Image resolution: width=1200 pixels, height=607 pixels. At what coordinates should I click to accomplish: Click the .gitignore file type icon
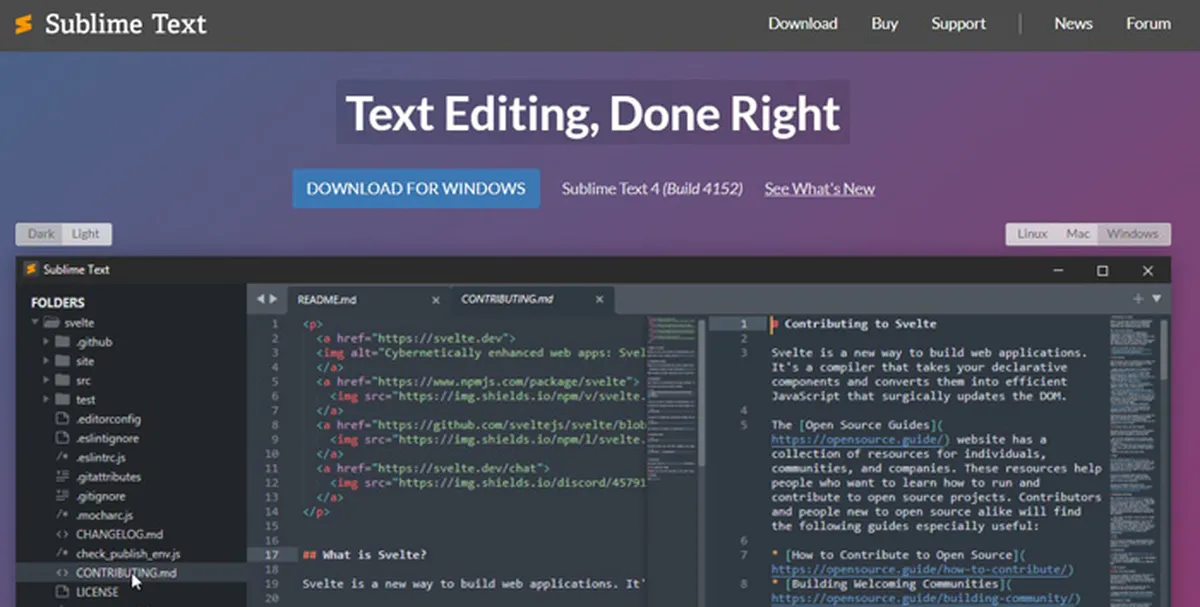click(x=63, y=496)
